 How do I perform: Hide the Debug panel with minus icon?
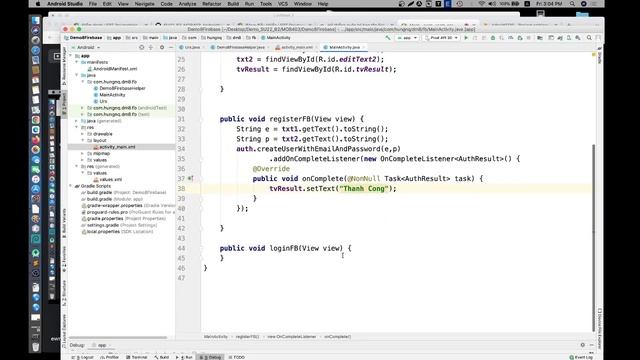point(591,345)
